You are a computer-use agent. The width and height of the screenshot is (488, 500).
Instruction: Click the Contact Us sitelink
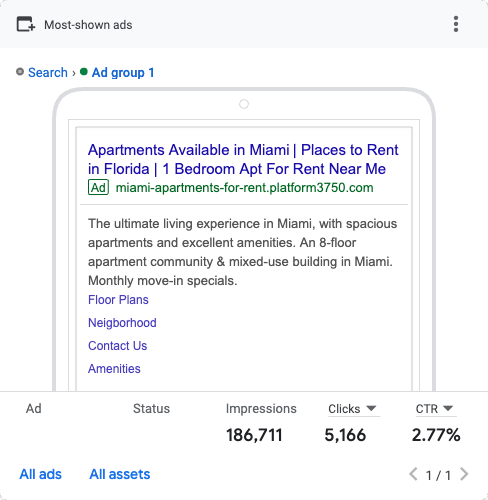[x=117, y=346]
